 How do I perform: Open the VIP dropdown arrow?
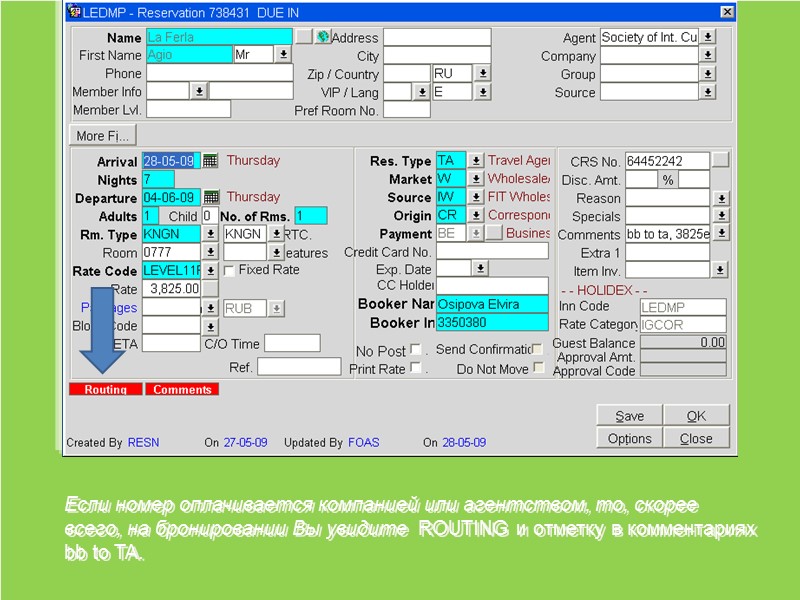coord(421,92)
